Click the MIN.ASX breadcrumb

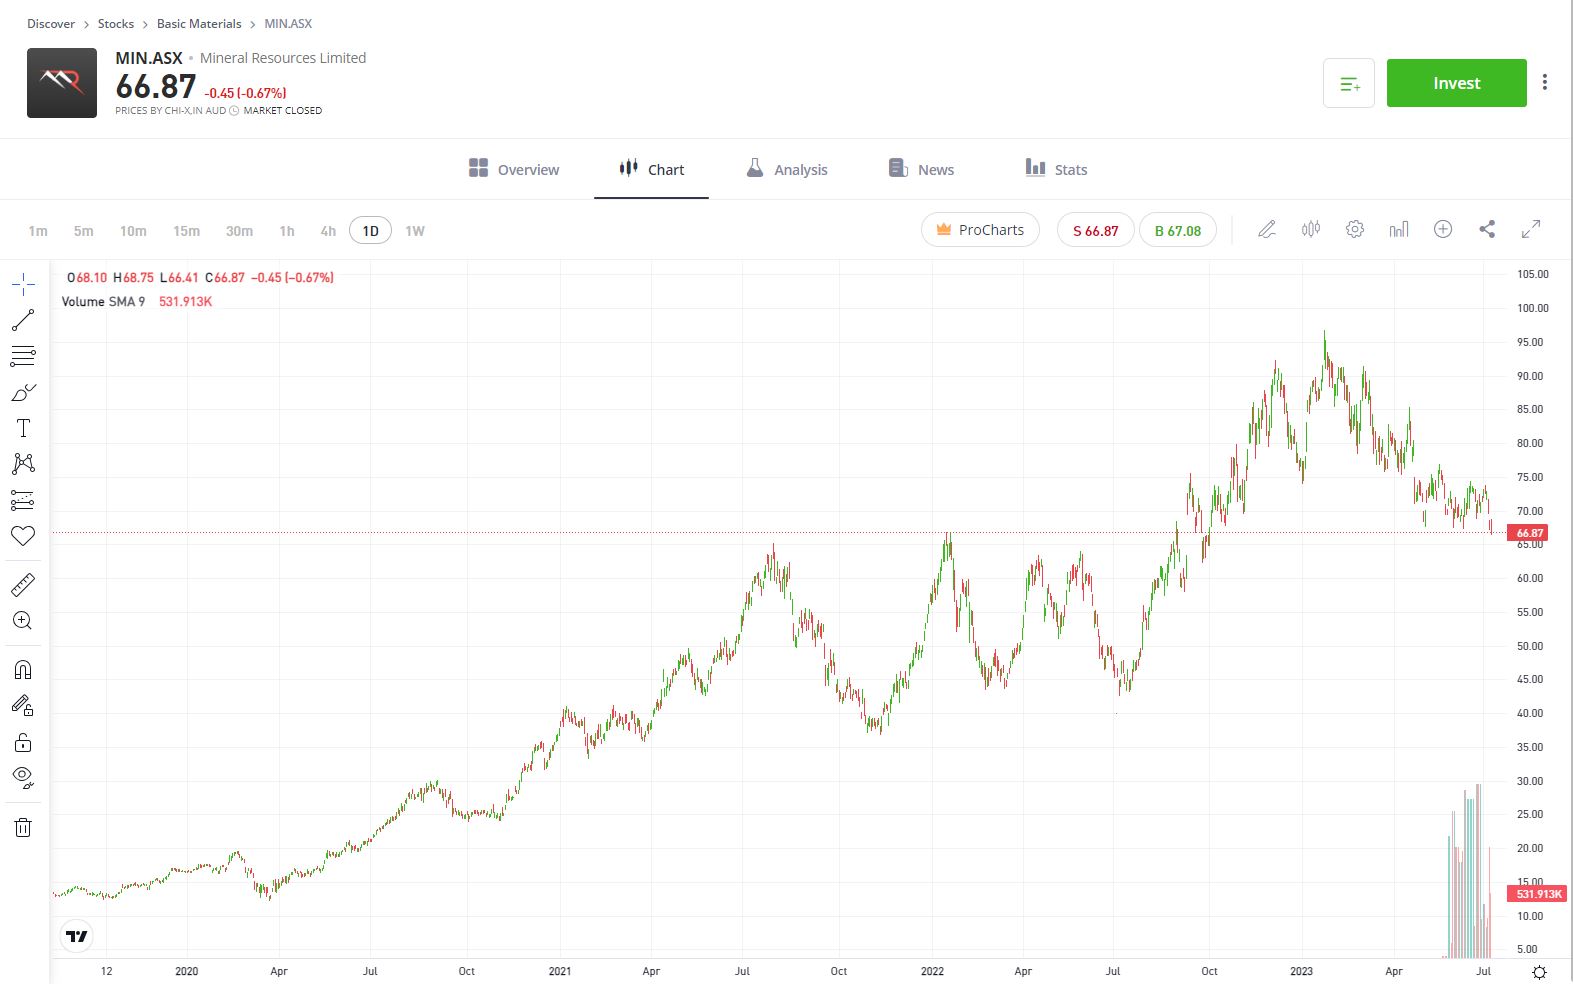288,23
